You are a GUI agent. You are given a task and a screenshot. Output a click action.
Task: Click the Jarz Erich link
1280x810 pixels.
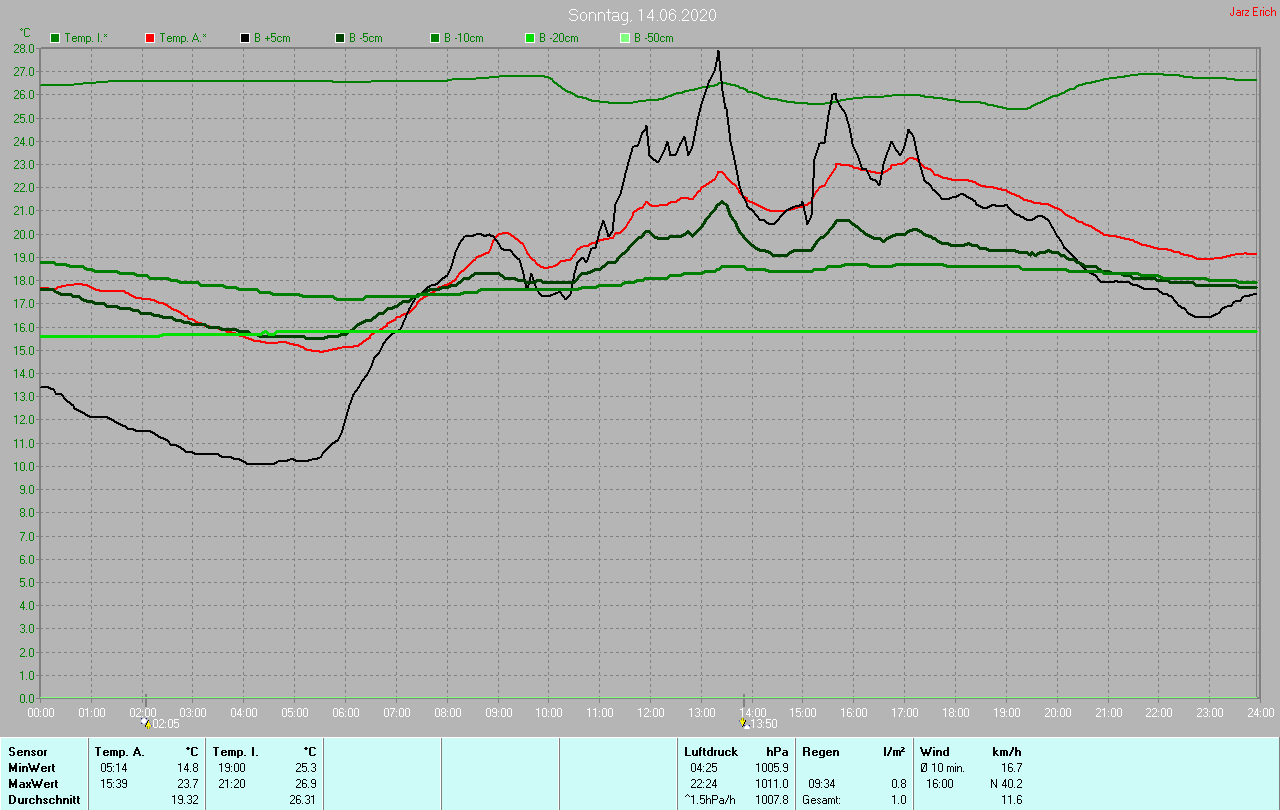[1252, 12]
